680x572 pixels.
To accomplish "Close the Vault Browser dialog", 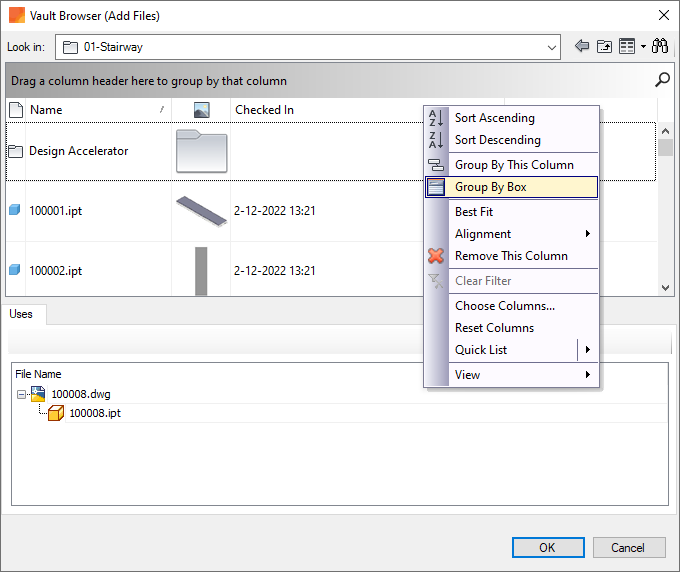I will pos(664,16).
